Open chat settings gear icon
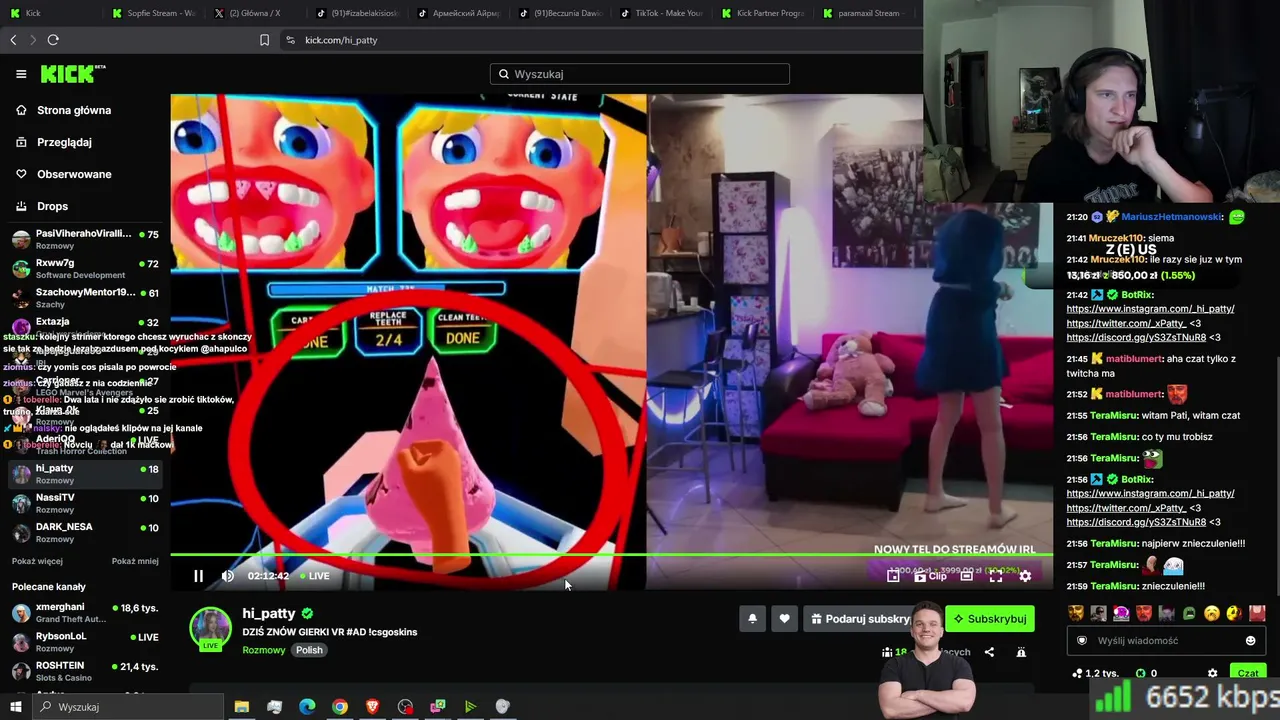1280x720 pixels. pyautogui.click(x=1213, y=674)
